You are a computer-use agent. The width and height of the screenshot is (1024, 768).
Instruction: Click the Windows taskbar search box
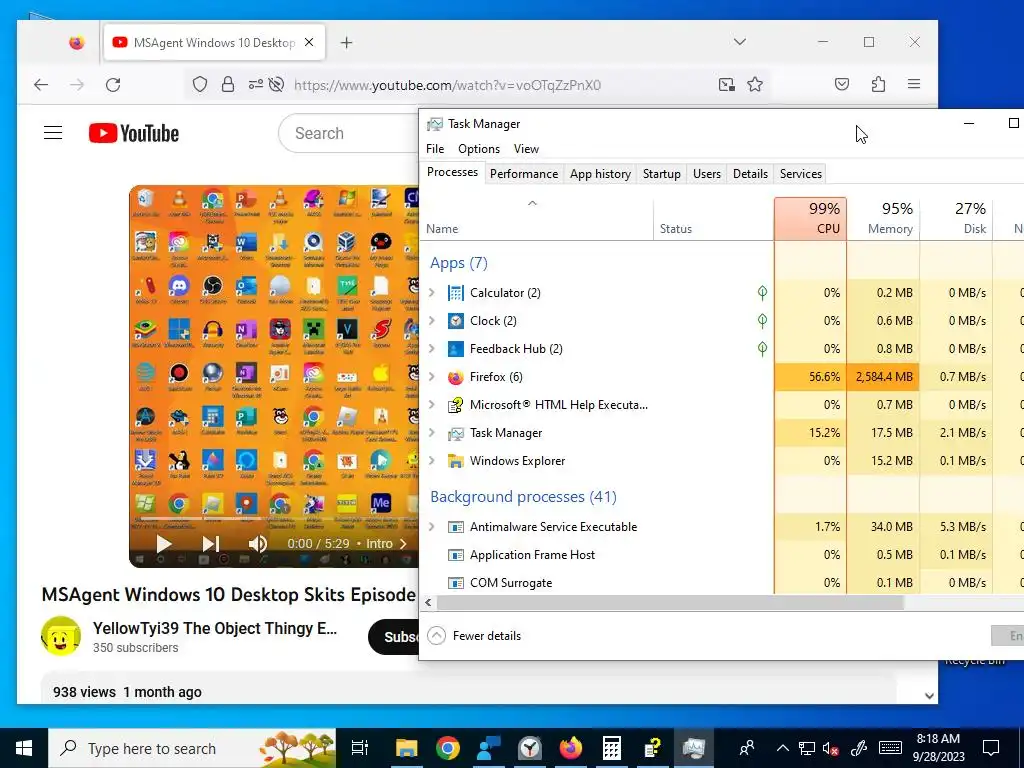(193, 748)
